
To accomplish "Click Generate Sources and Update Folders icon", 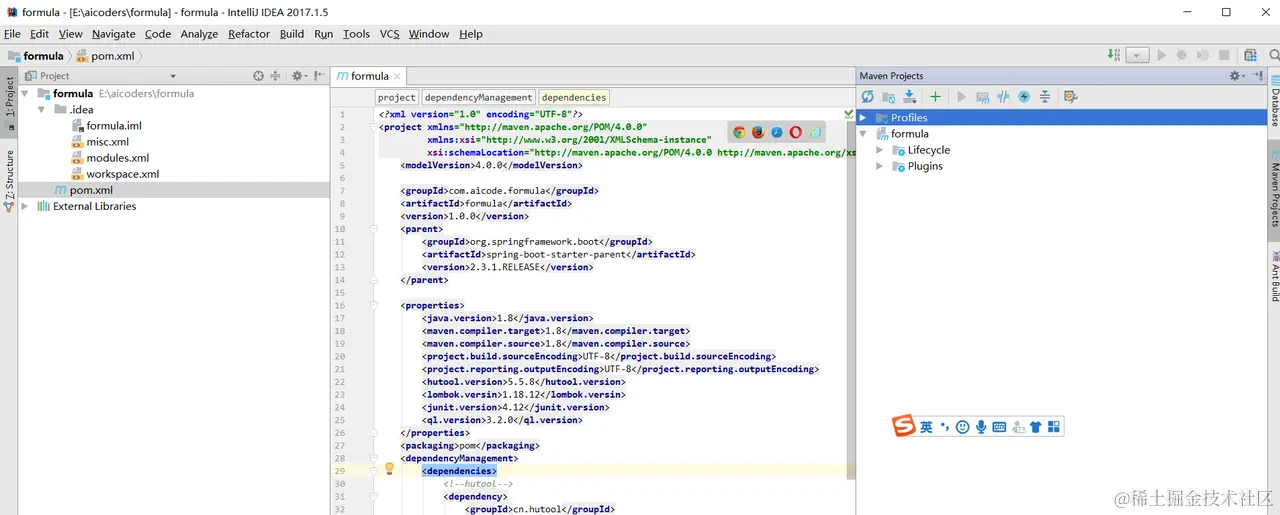I will point(888,97).
